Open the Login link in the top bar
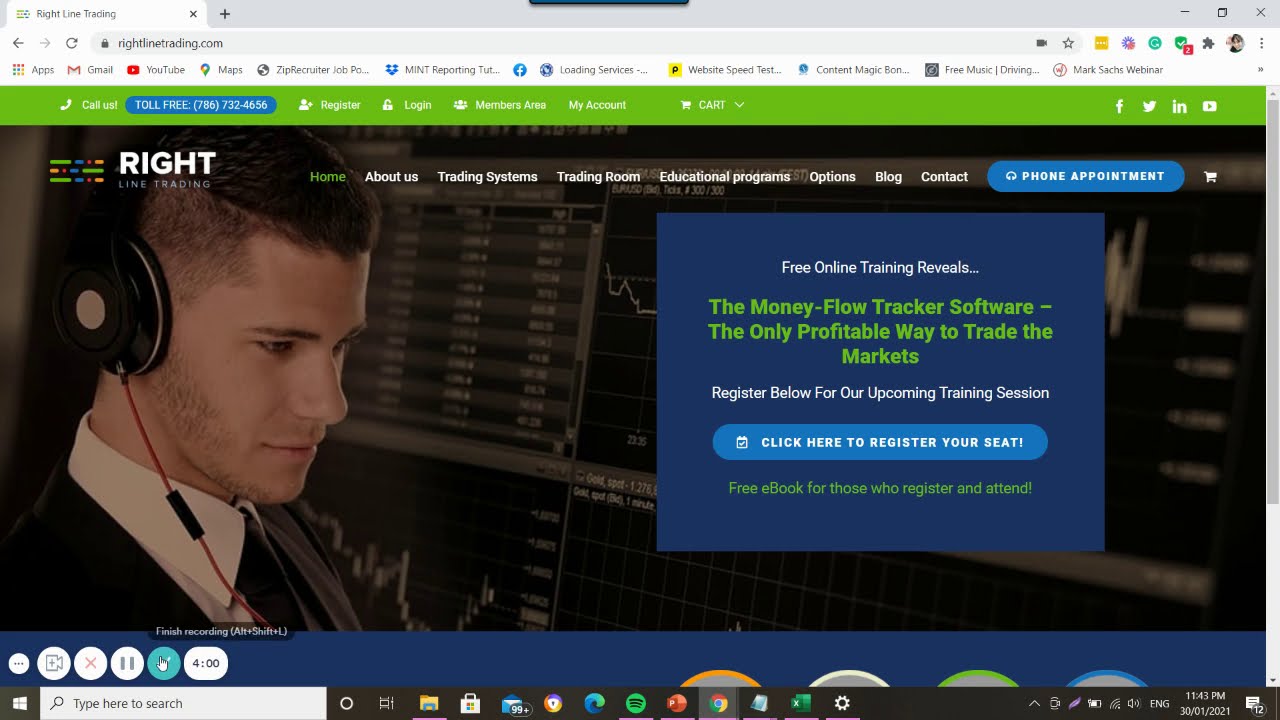The height and width of the screenshot is (720, 1280). [x=407, y=105]
